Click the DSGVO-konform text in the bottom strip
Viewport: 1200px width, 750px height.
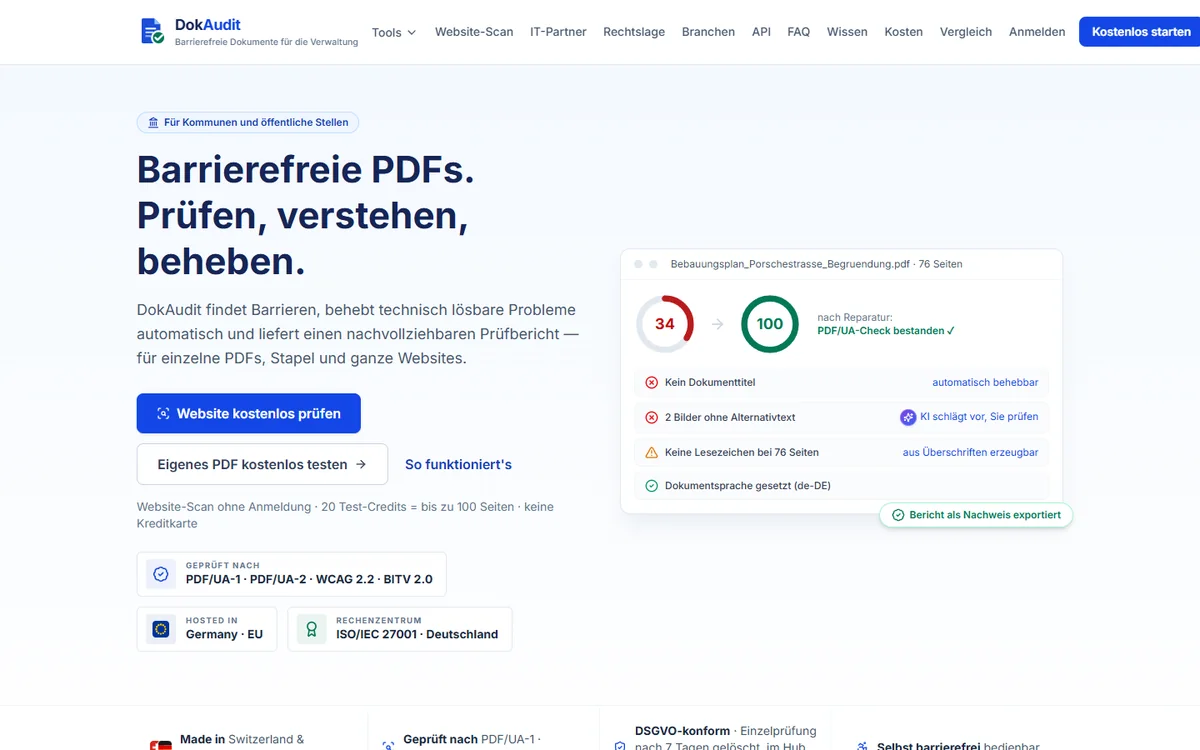[x=682, y=731]
